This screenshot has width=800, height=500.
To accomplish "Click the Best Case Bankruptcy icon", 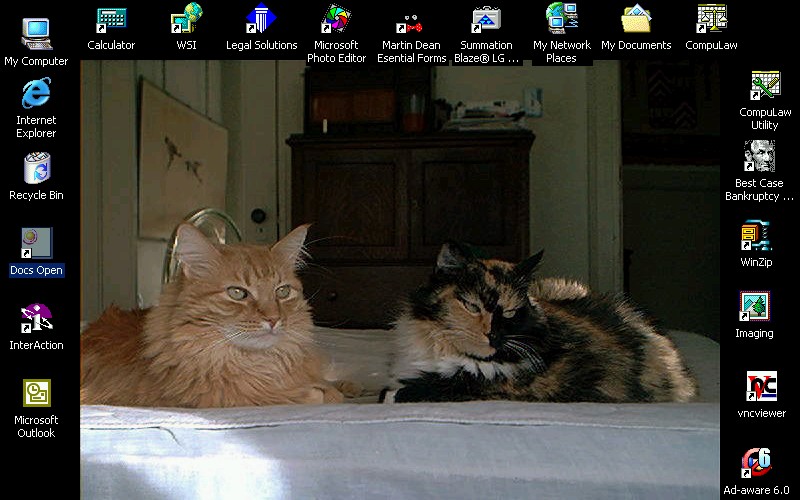I will [759, 156].
